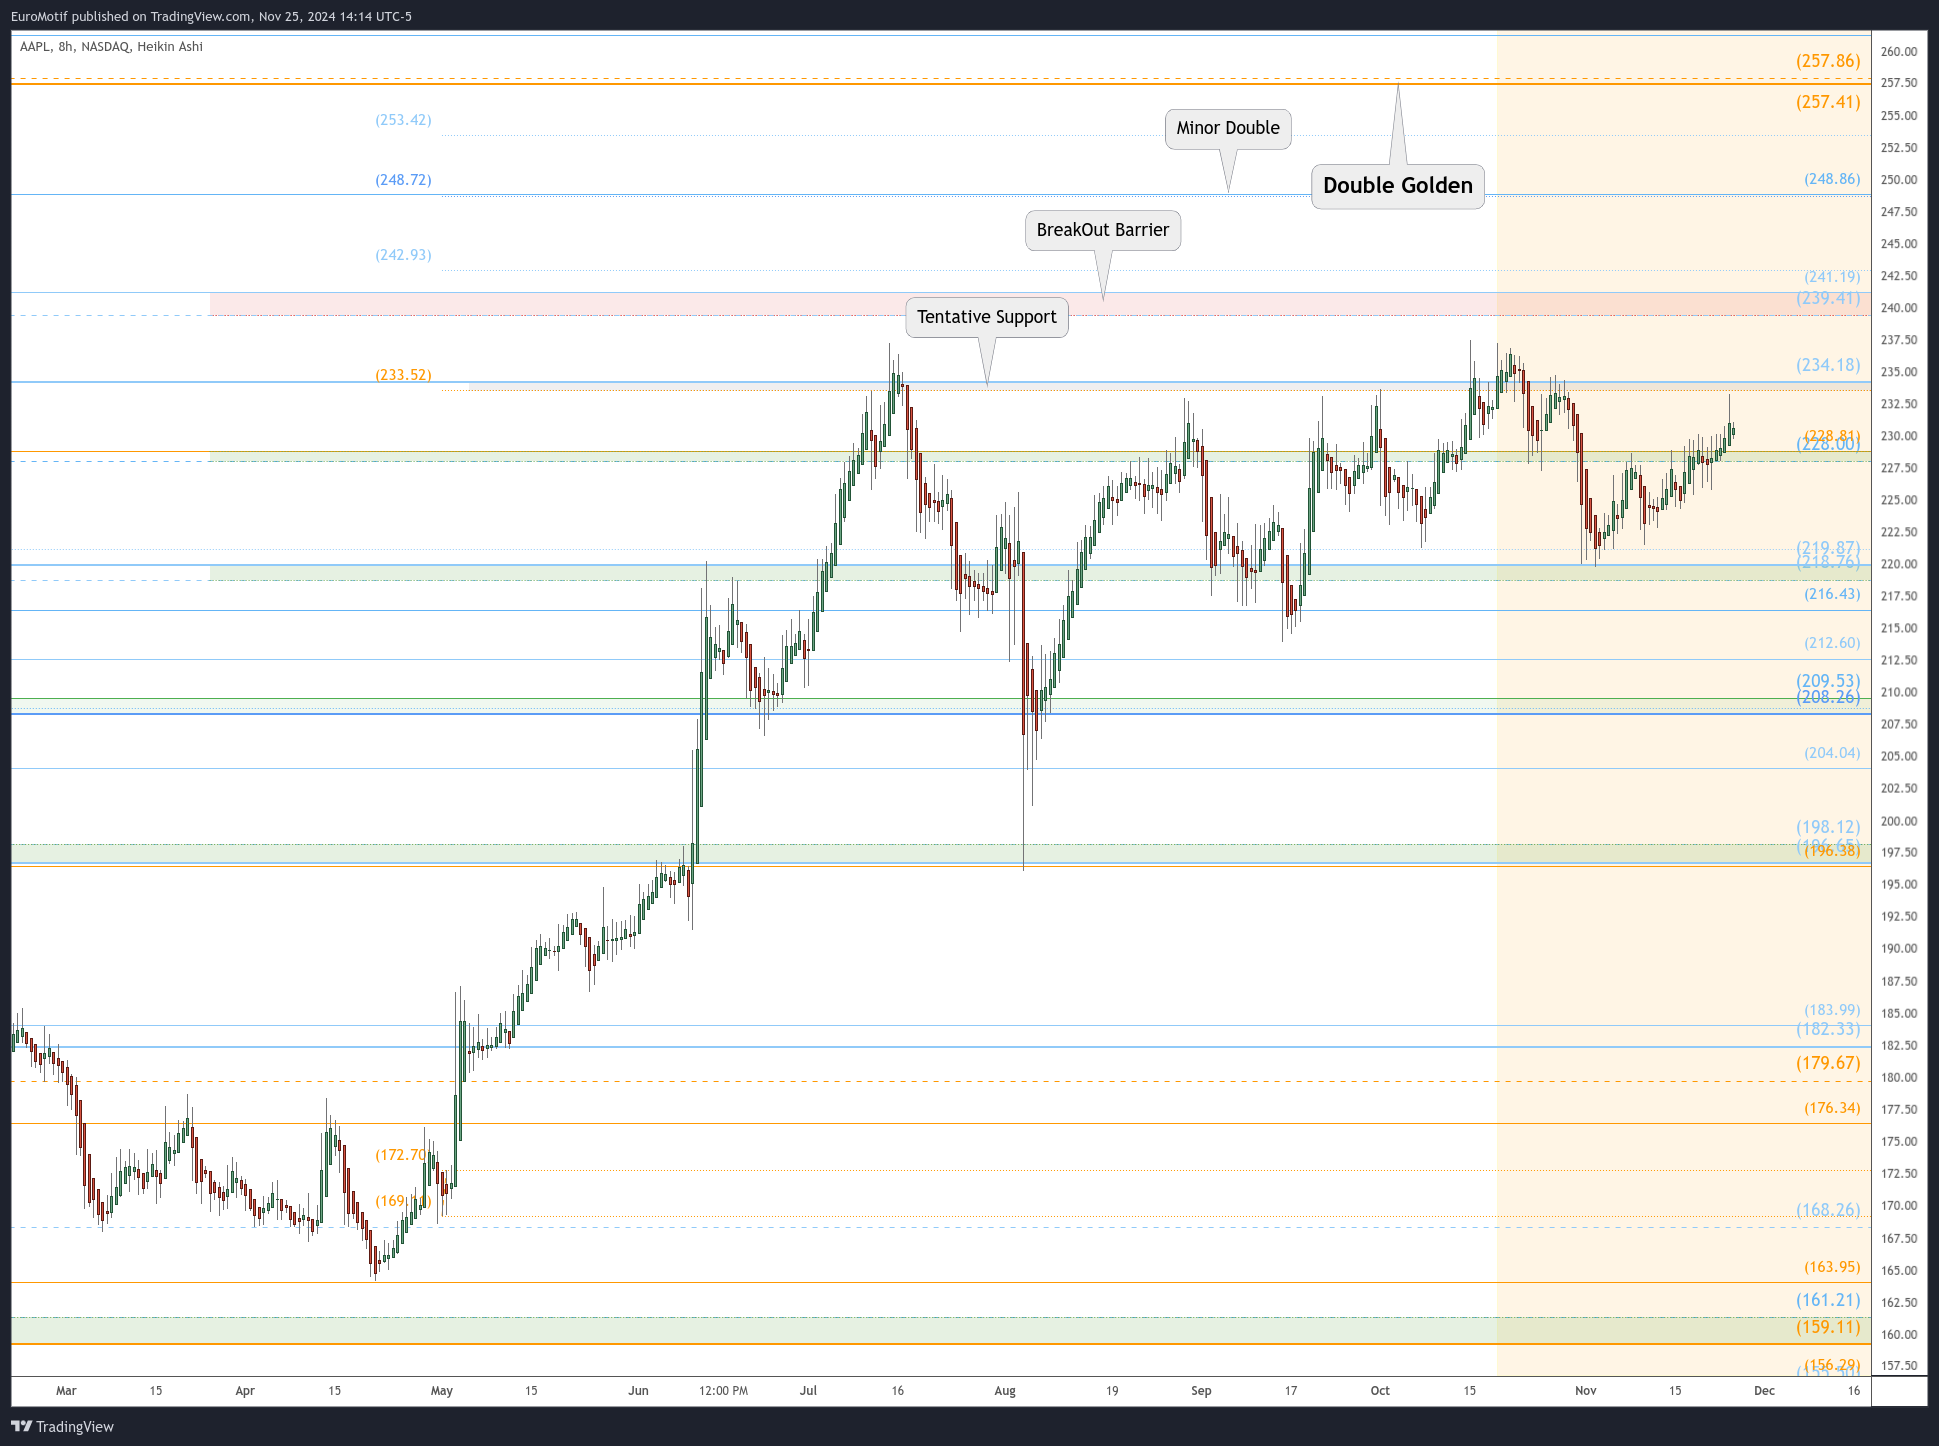Image resolution: width=1939 pixels, height=1446 pixels.
Task: Click 230.00 on the price axis
Action: tap(1899, 436)
